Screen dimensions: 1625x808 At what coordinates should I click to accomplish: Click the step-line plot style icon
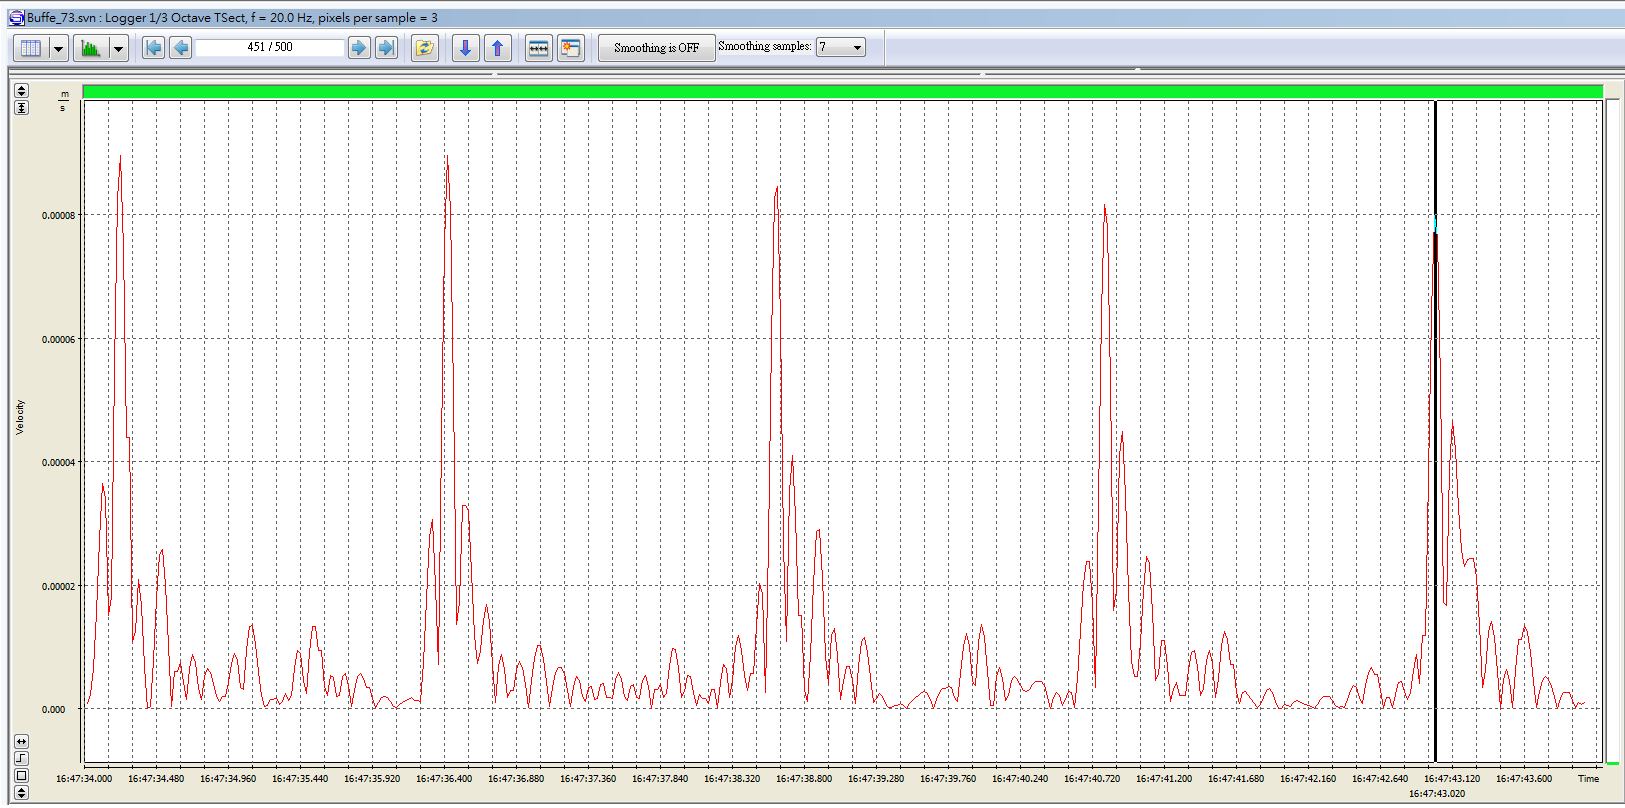coord(21,758)
